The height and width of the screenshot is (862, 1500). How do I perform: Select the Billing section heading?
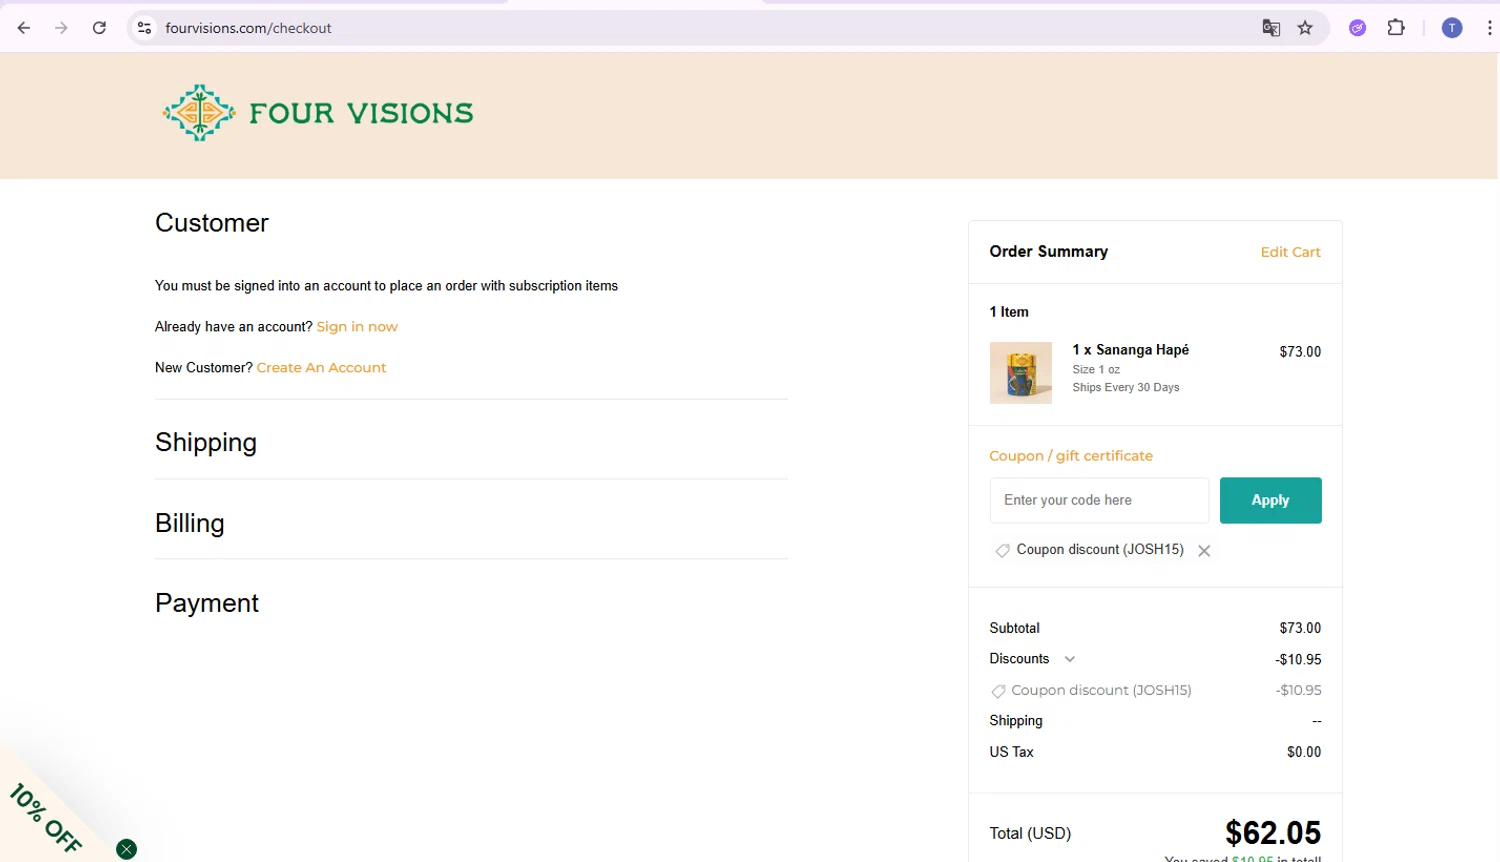click(x=190, y=523)
